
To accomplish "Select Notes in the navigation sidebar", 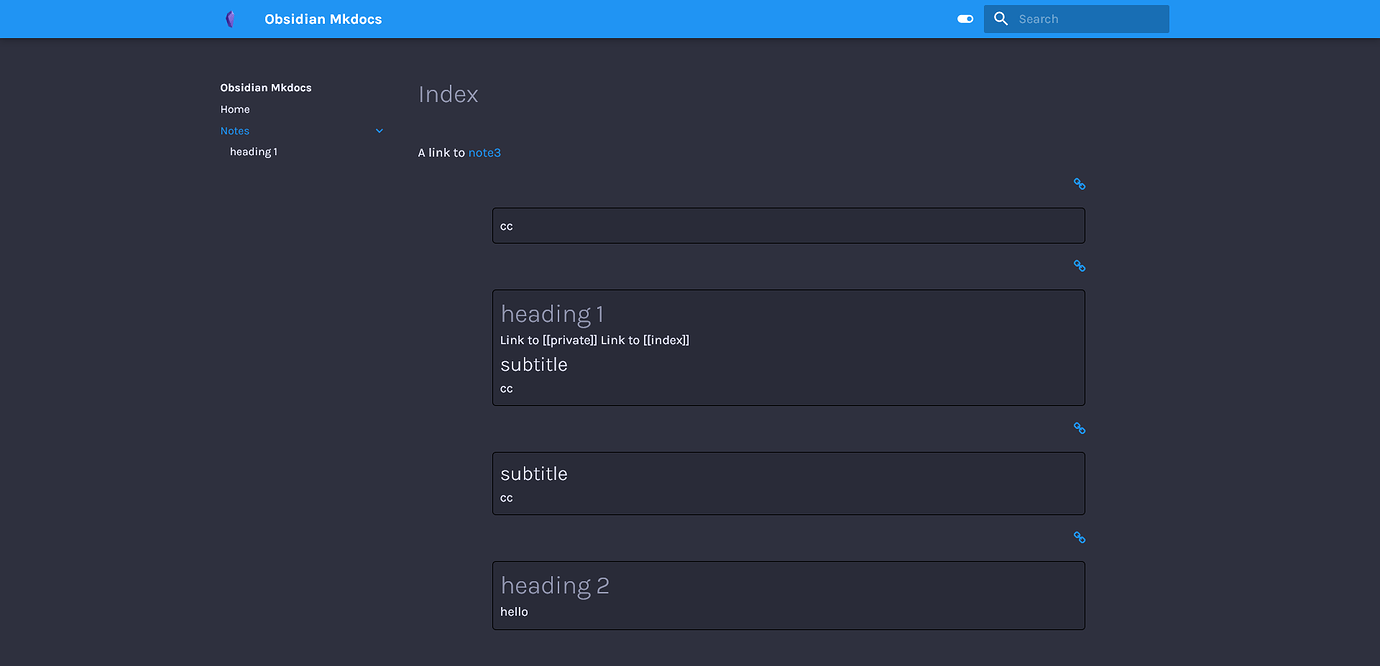I will click(234, 131).
